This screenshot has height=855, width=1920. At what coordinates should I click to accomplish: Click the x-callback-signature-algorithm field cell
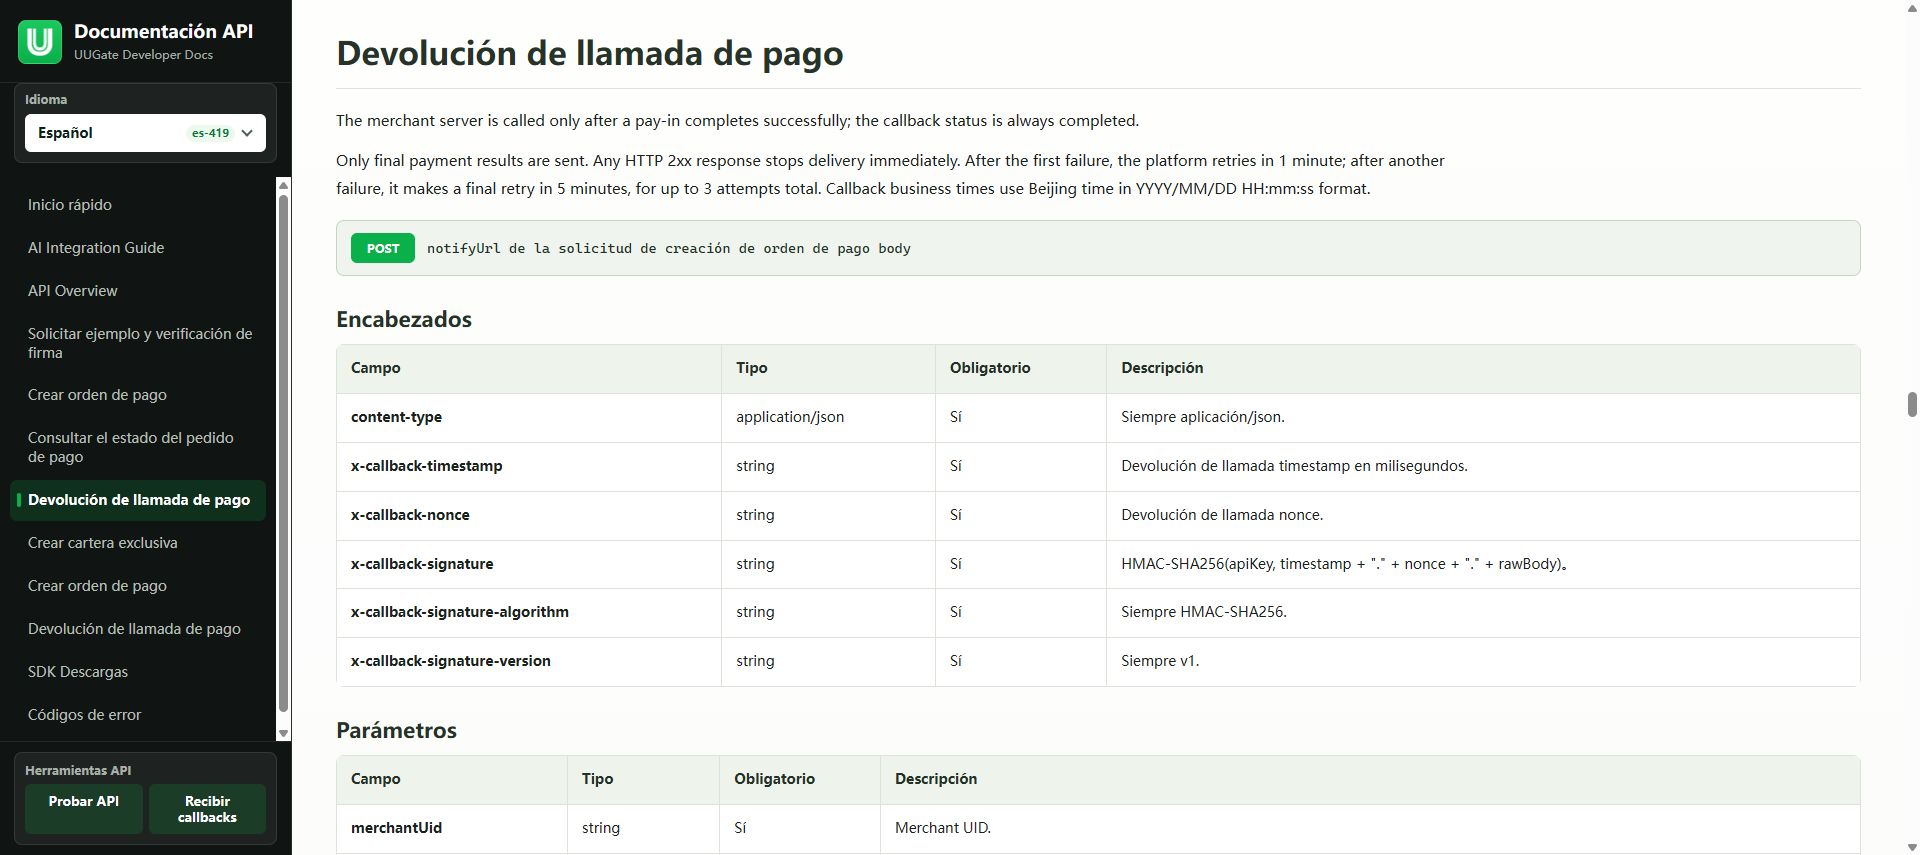click(x=529, y=612)
